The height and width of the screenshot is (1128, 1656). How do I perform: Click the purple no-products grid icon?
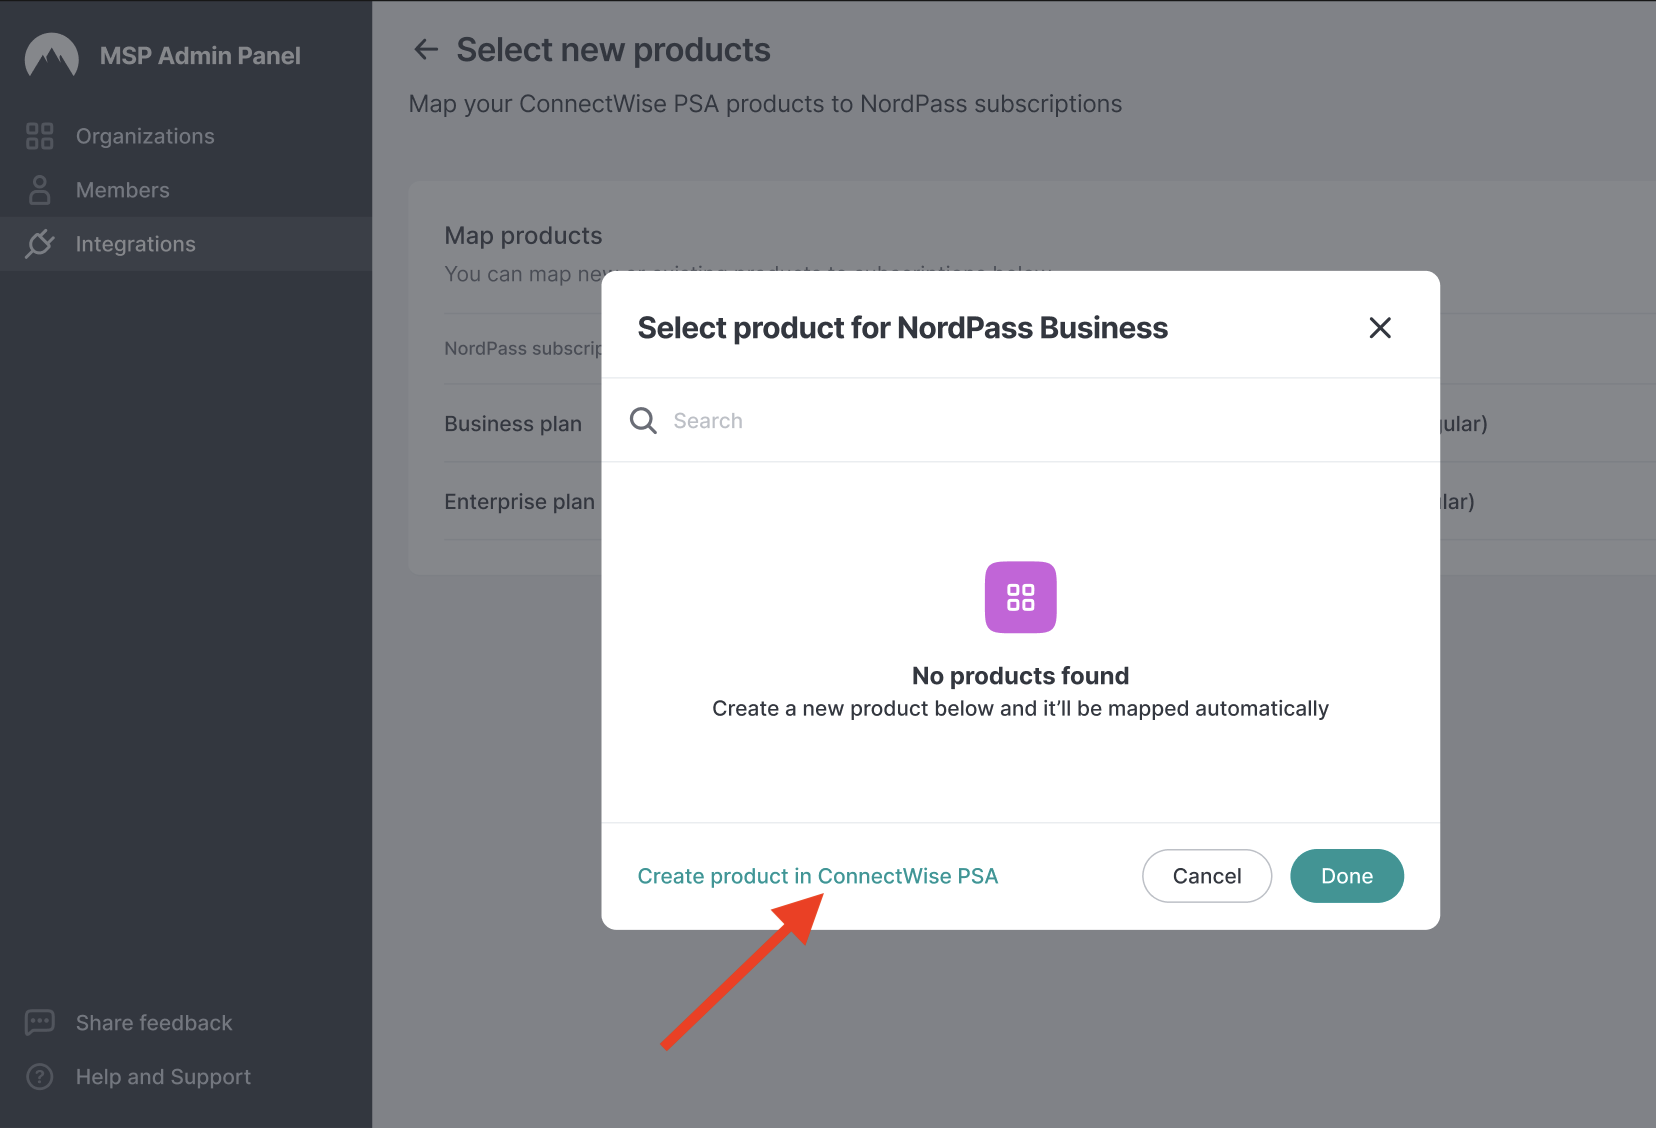1020,597
